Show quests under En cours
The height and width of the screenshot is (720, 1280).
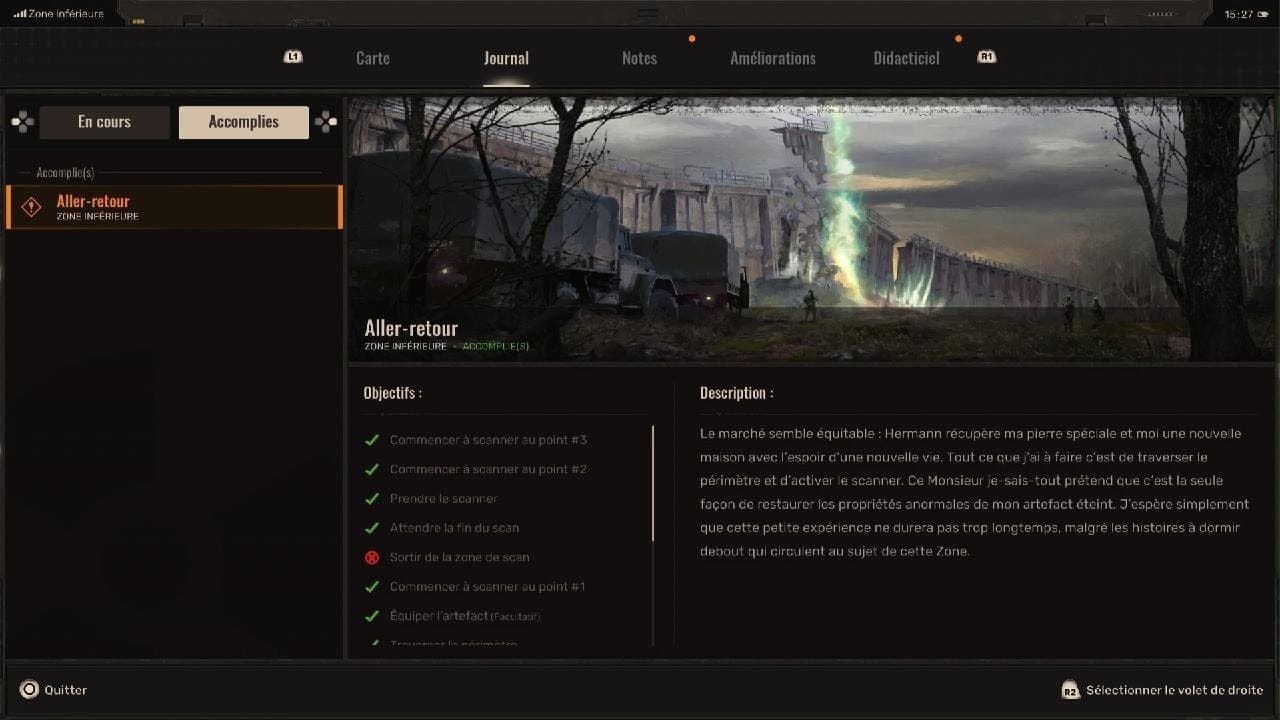(x=105, y=122)
